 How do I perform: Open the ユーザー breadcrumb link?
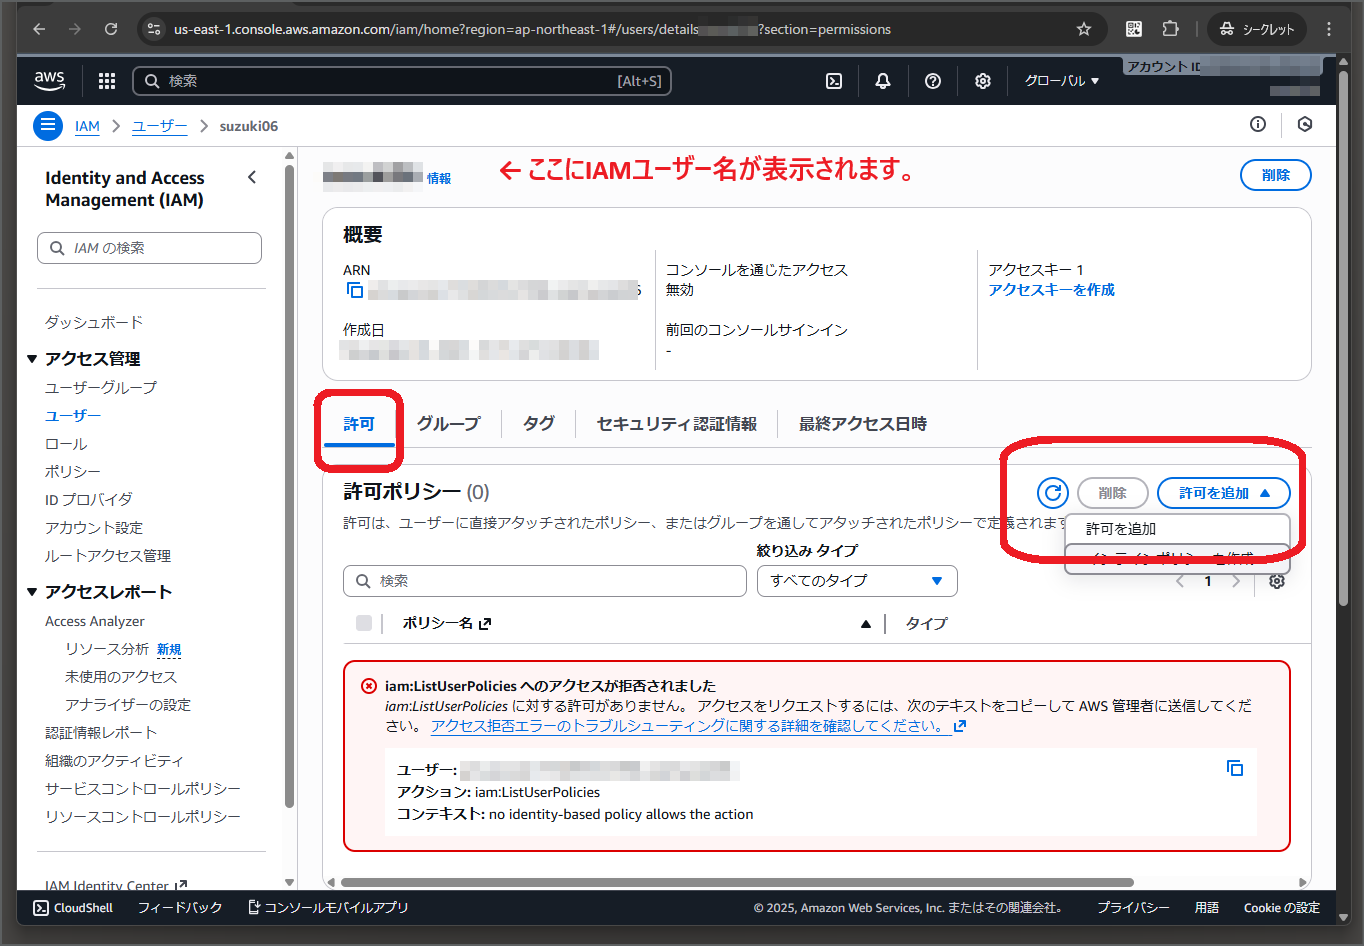tap(160, 126)
